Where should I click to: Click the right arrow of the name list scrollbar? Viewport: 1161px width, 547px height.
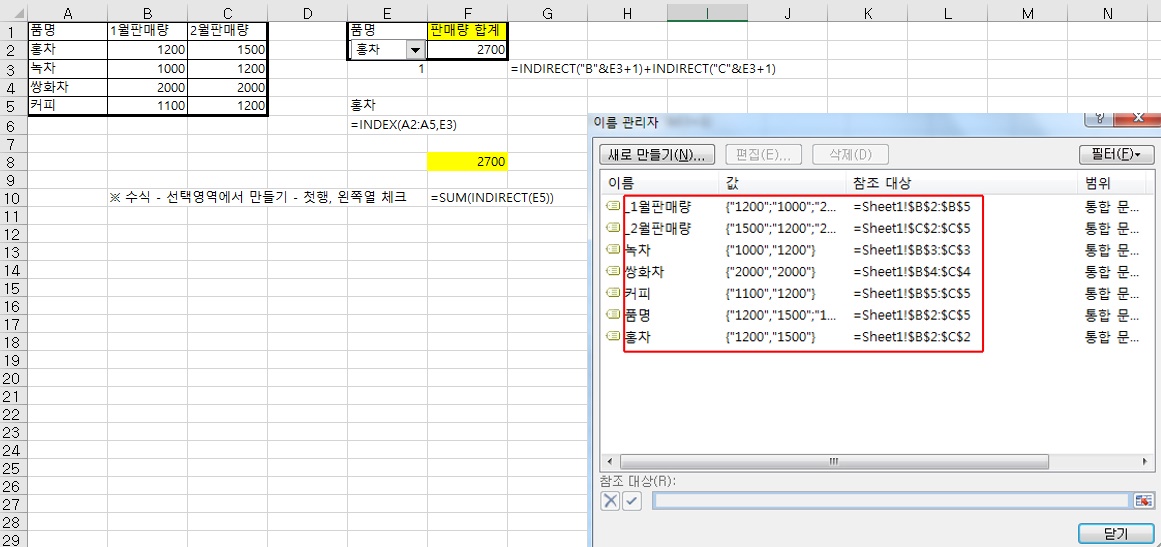pyautogui.click(x=1145, y=460)
